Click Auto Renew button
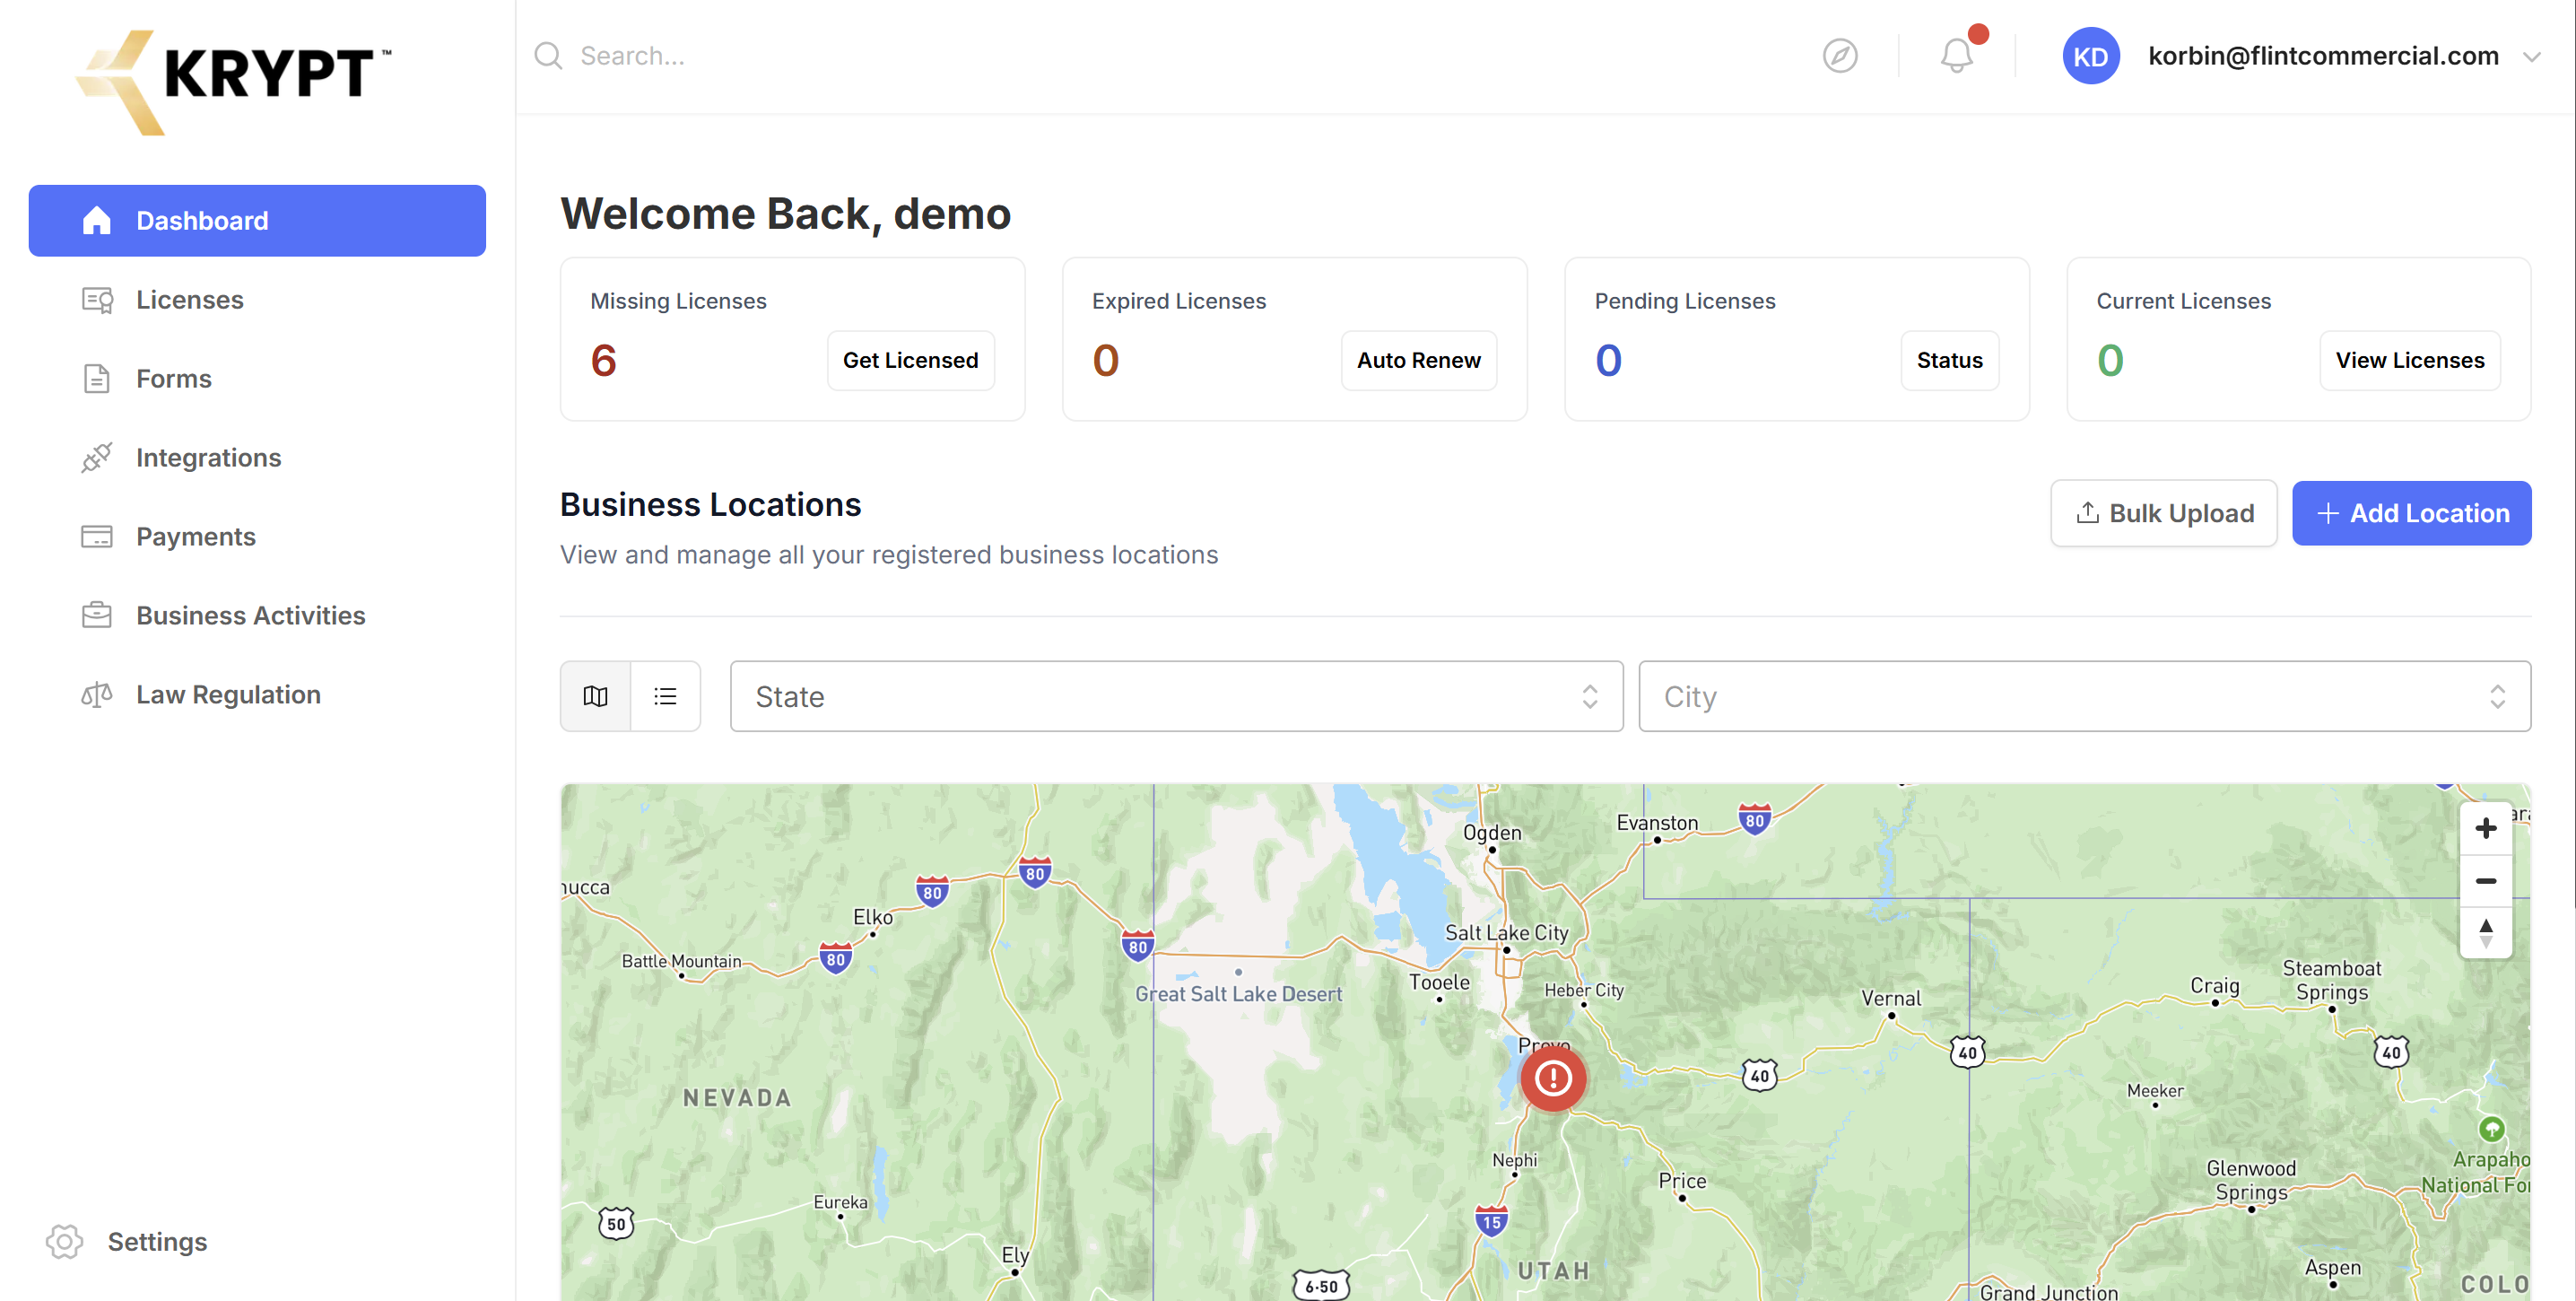The width and height of the screenshot is (2576, 1301). (x=1418, y=360)
